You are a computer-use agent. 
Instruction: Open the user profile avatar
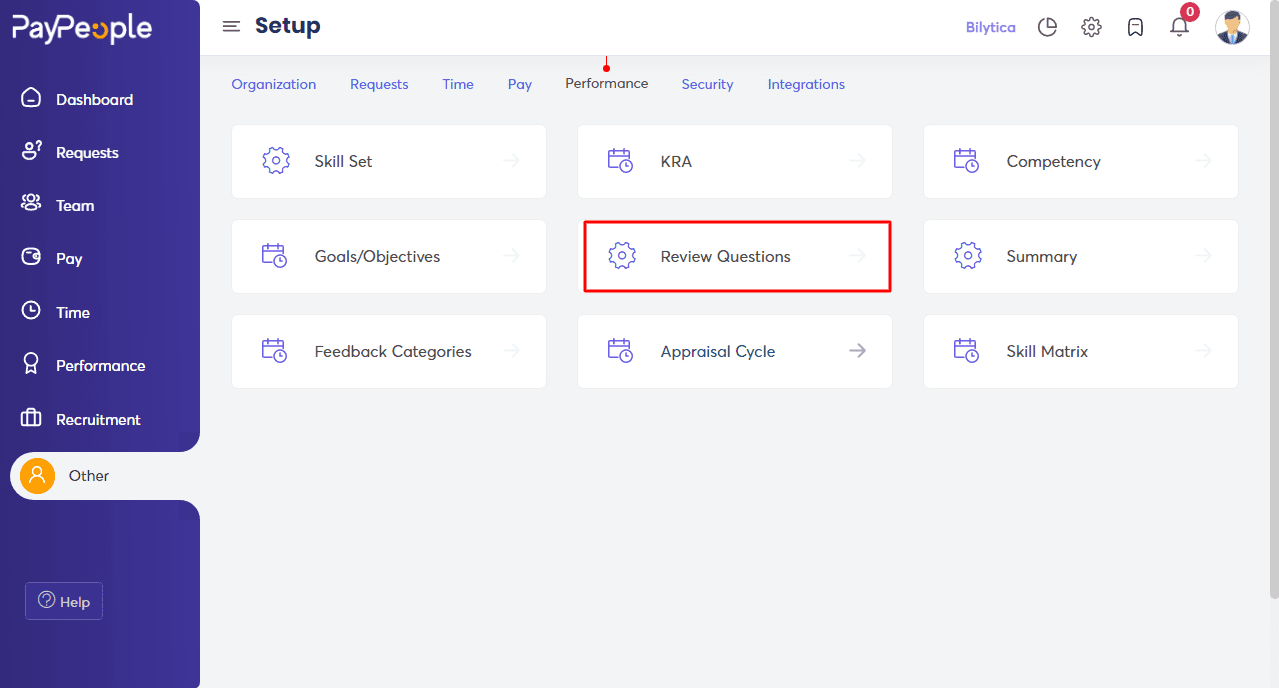(x=1232, y=27)
